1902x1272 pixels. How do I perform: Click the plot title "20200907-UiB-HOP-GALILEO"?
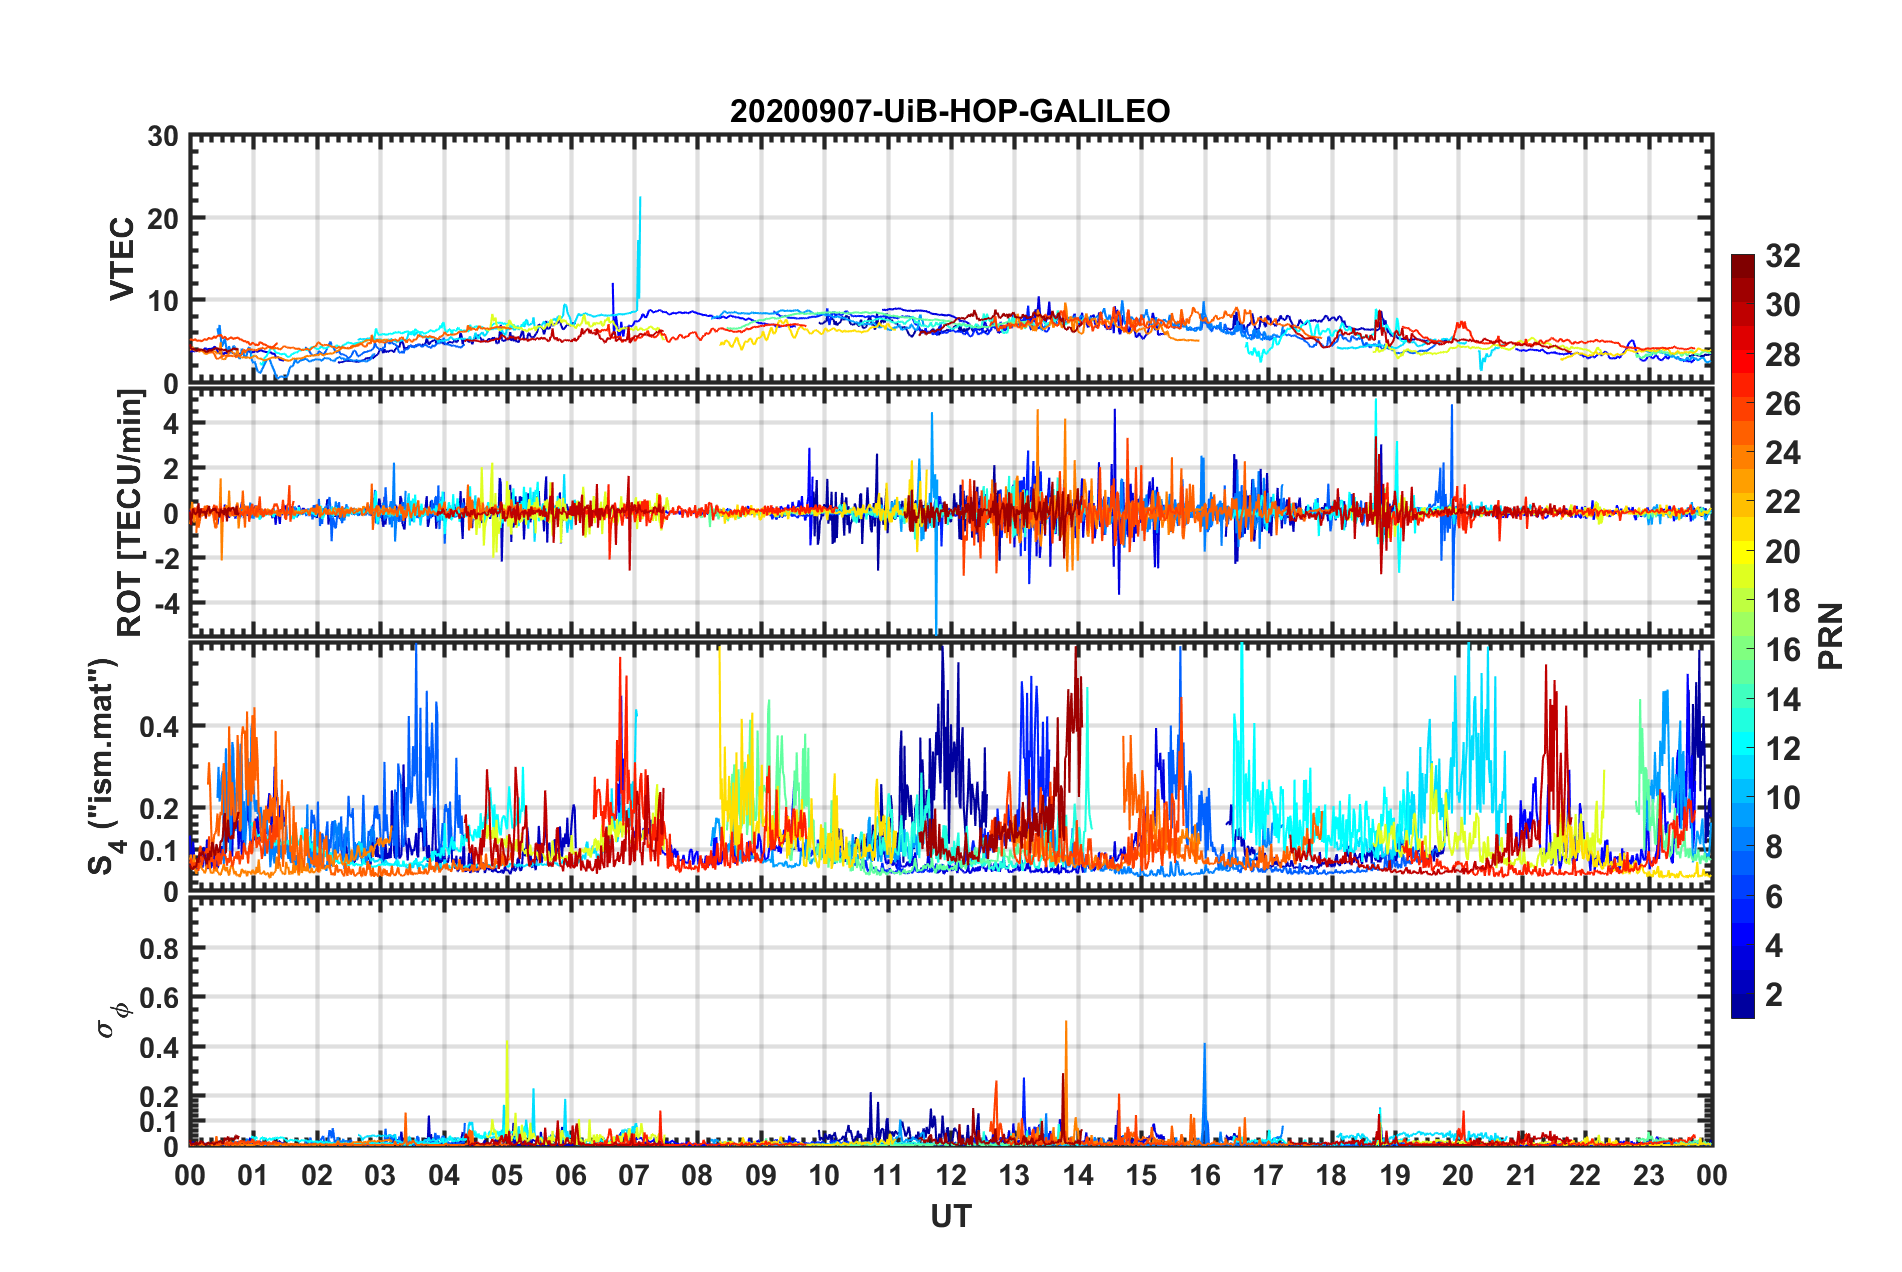(950, 111)
